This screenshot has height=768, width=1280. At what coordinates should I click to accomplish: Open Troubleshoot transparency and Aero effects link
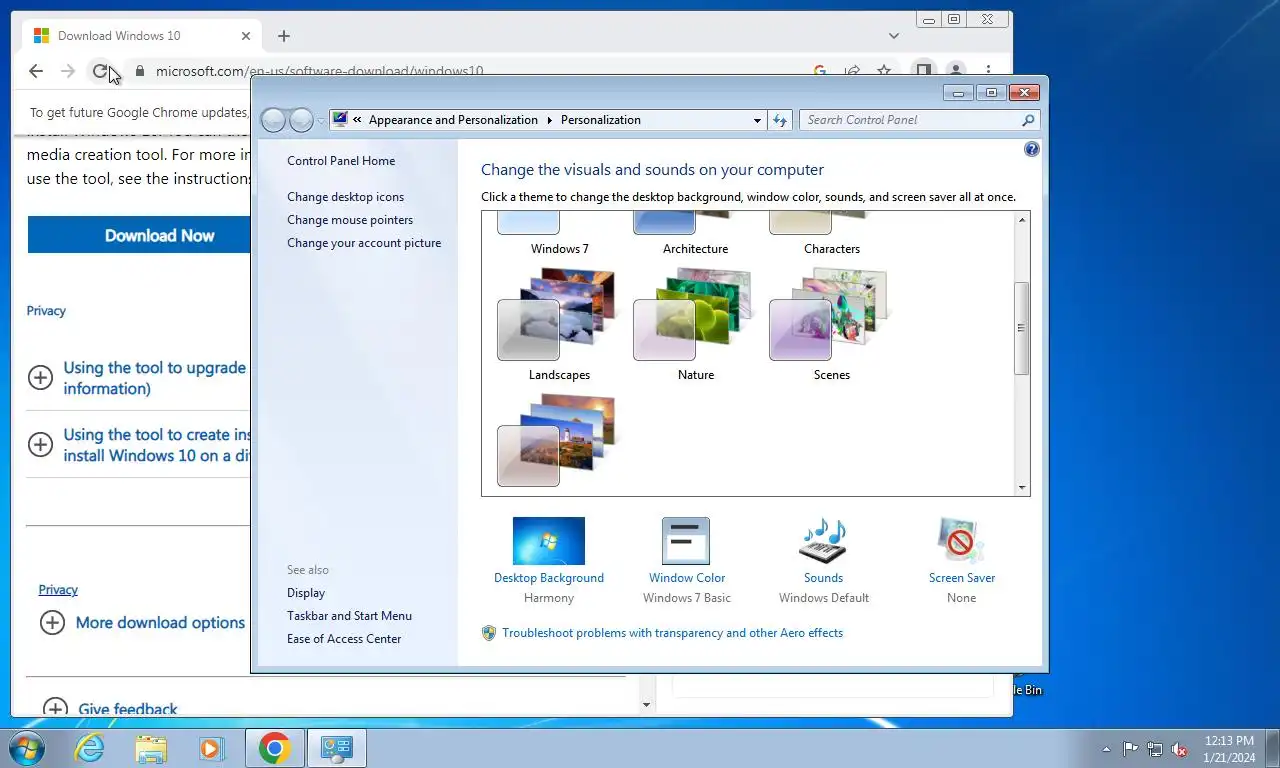click(672, 633)
